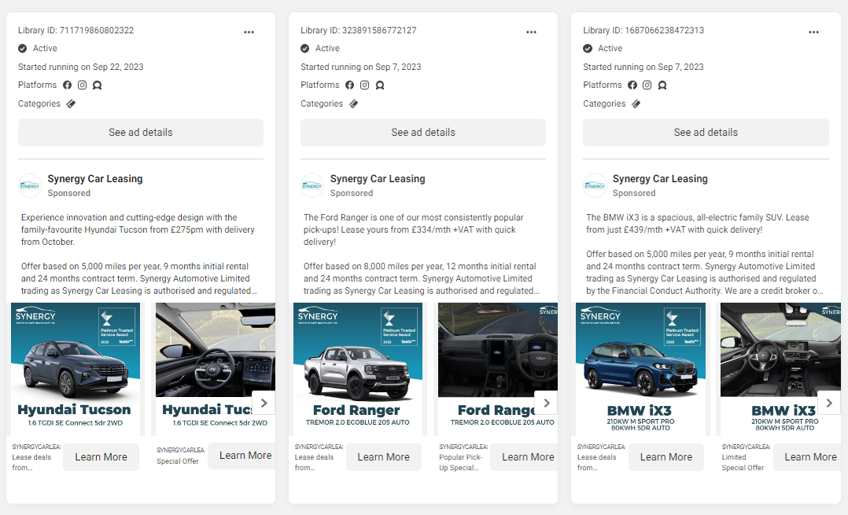Click Instagram platform icon in Hyundai Tucson ad

pyautogui.click(x=82, y=85)
